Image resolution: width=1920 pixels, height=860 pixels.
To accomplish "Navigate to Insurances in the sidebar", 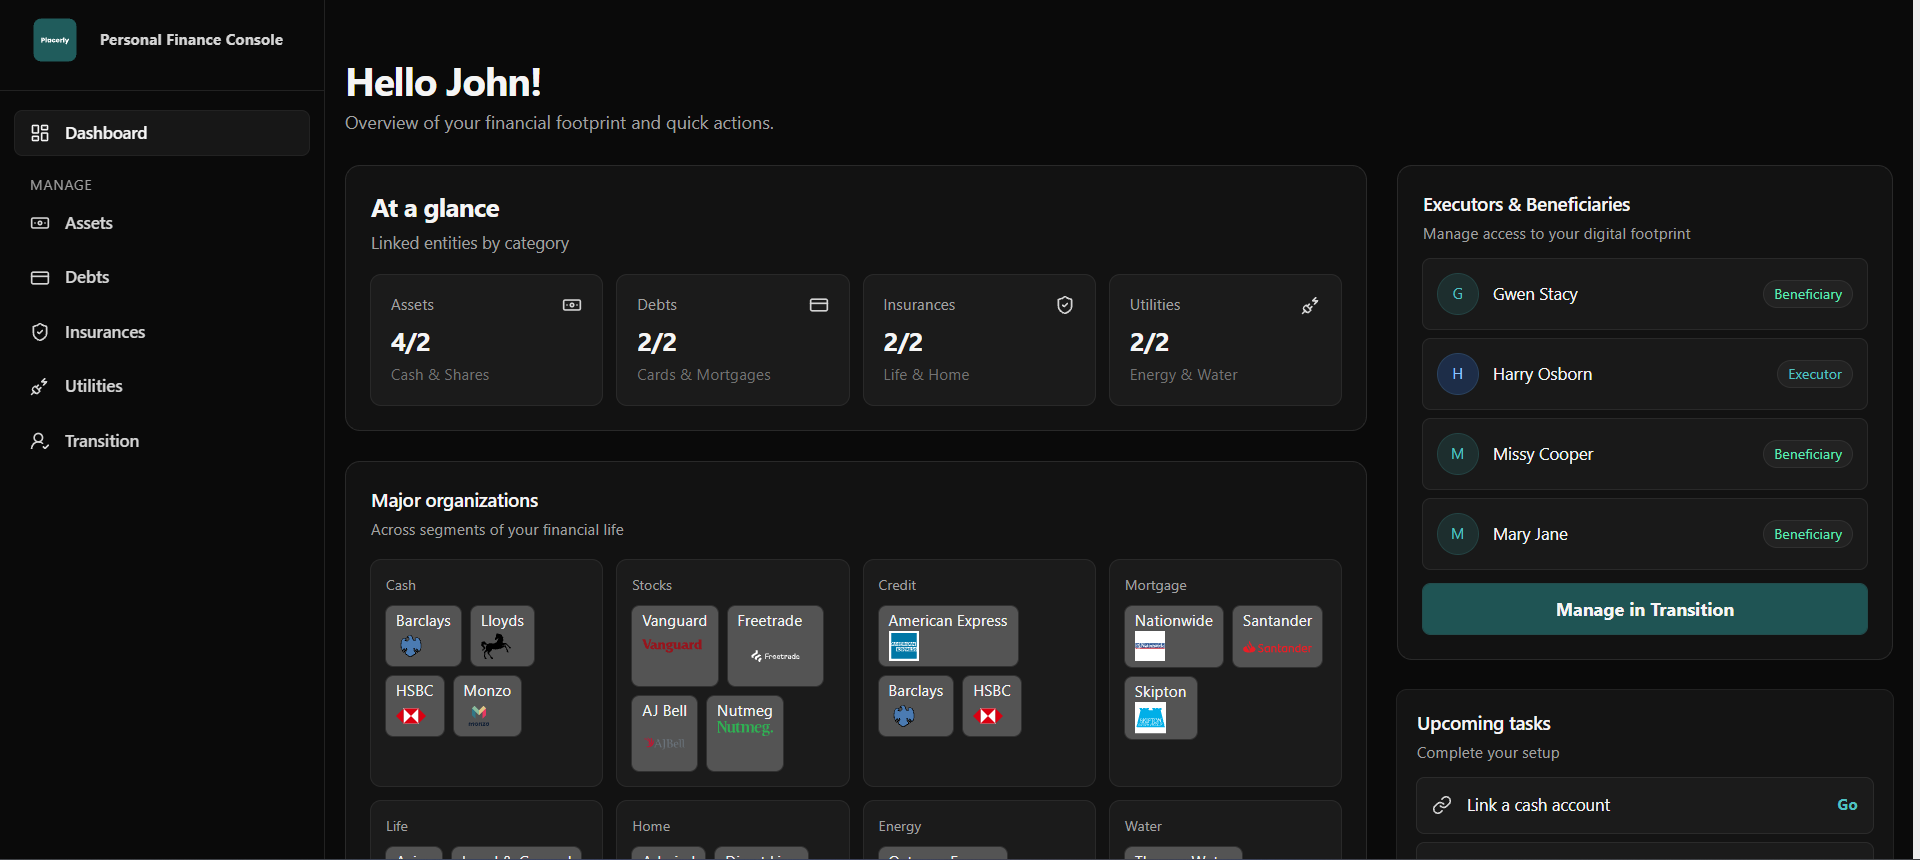I will point(162,332).
